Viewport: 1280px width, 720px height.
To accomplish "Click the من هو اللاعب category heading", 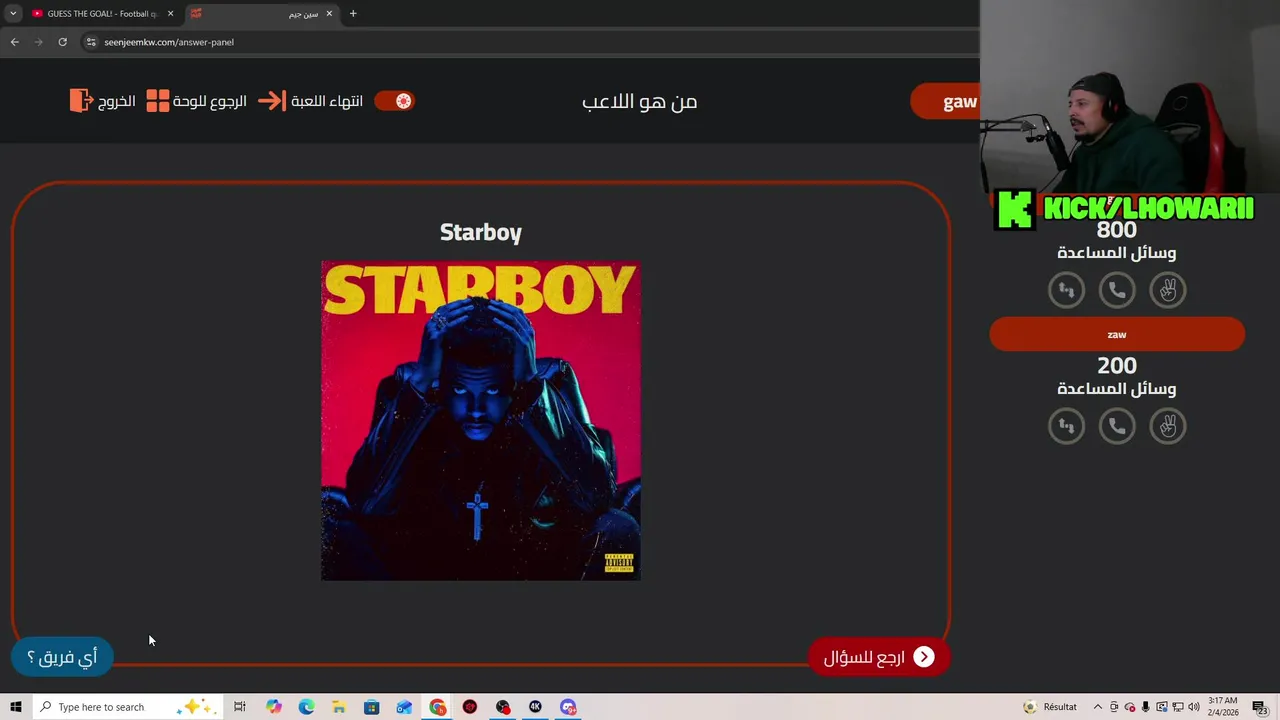I will 640,101.
